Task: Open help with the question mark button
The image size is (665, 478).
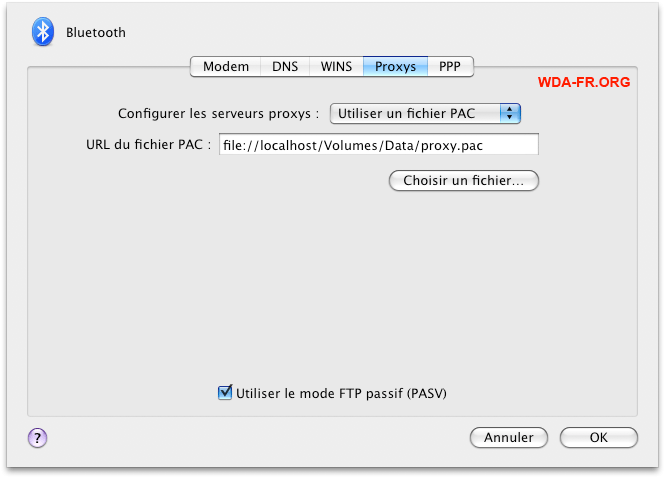Action: [37, 437]
